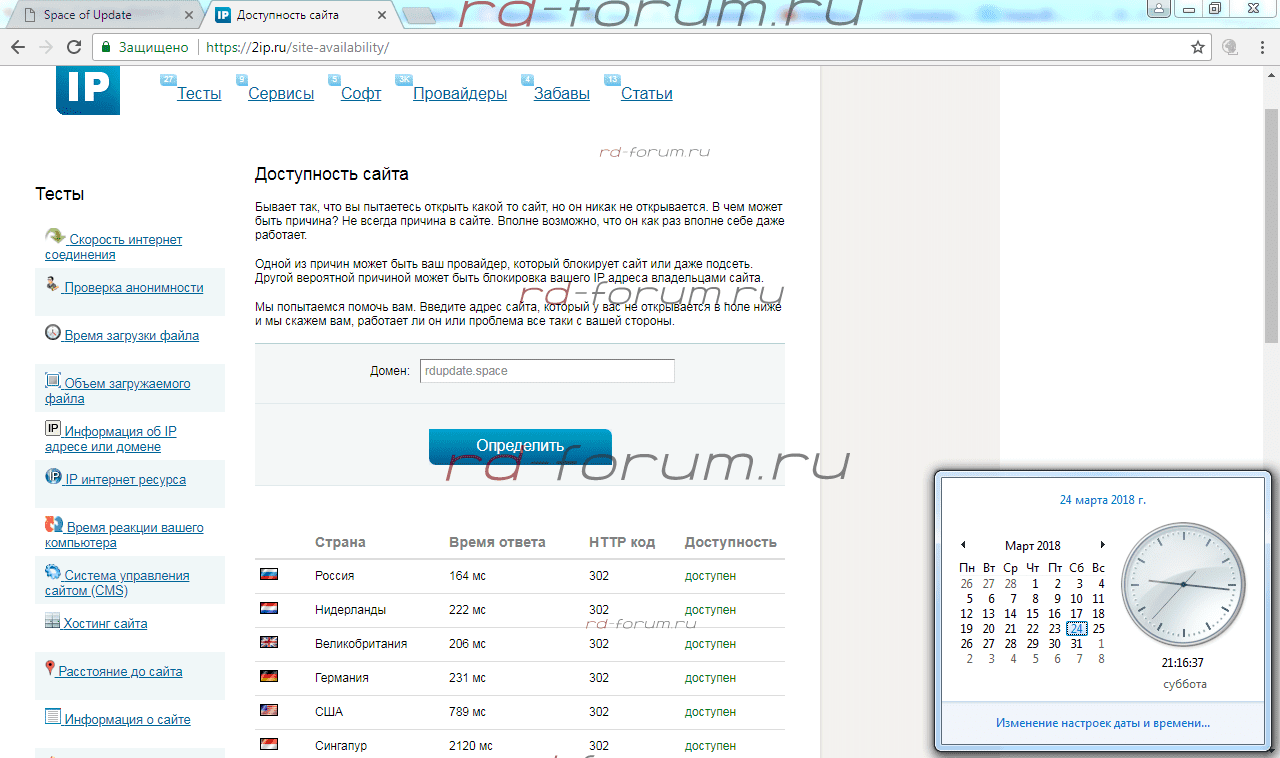Image resolution: width=1280 pixels, height=758 pixels.
Task: Bookmark this page with star icon
Action: point(1198,47)
